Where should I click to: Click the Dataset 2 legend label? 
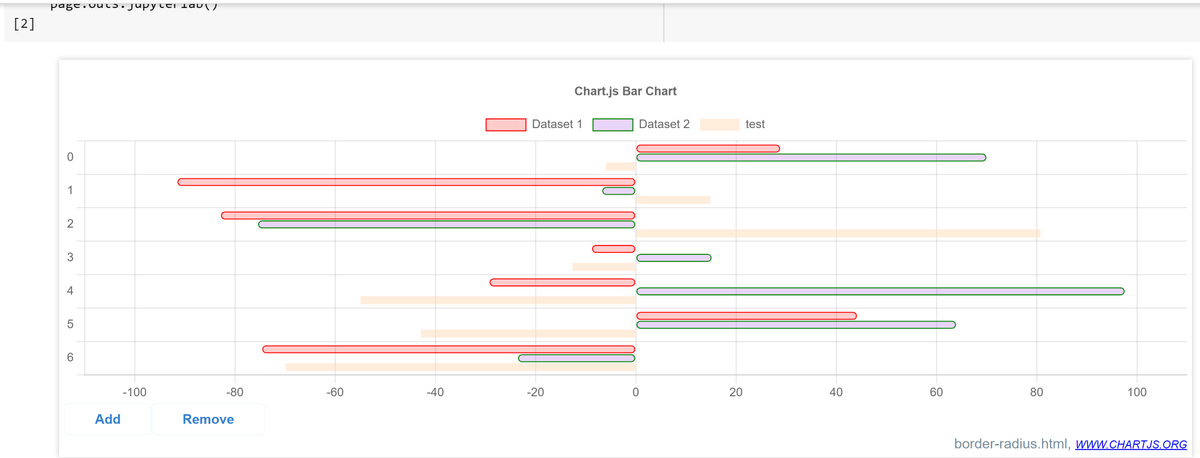tap(664, 125)
